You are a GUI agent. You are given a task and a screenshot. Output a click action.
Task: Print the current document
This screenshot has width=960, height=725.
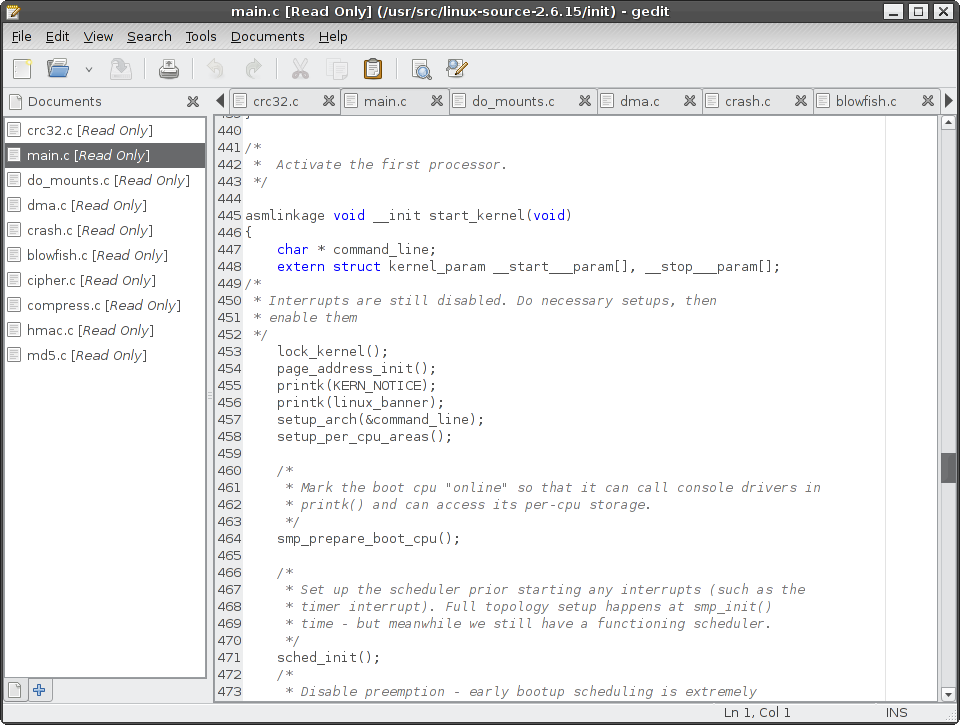point(168,69)
